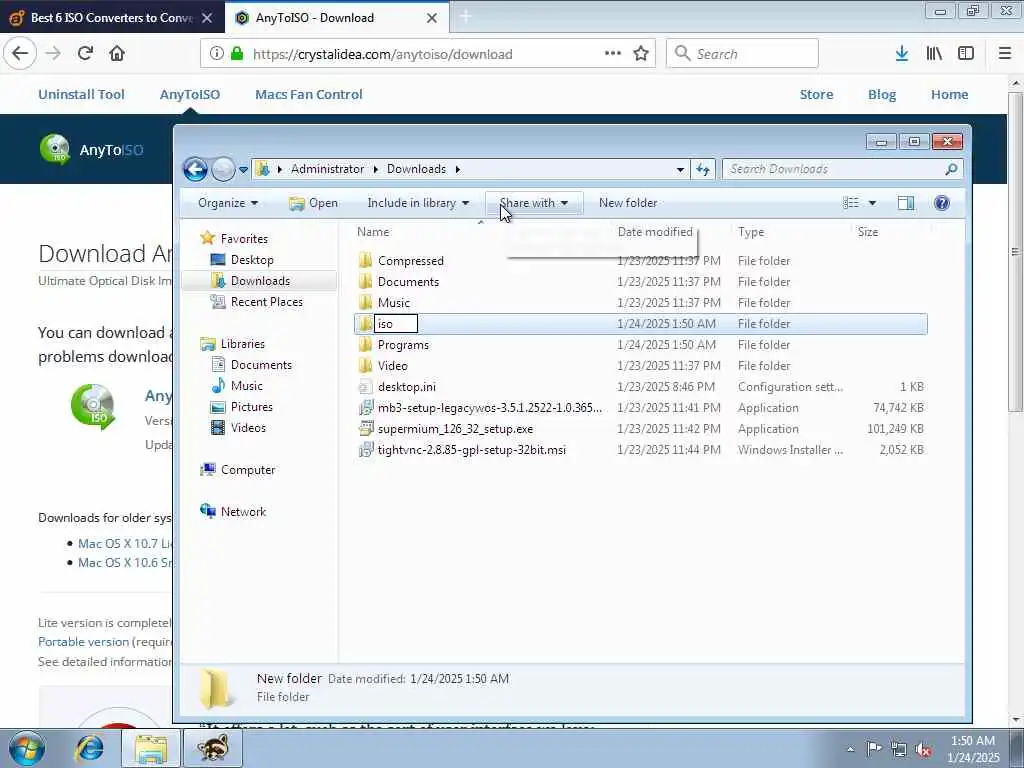The width and height of the screenshot is (1024, 768).
Task: Select the Compressed folder
Action: pyautogui.click(x=410, y=261)
